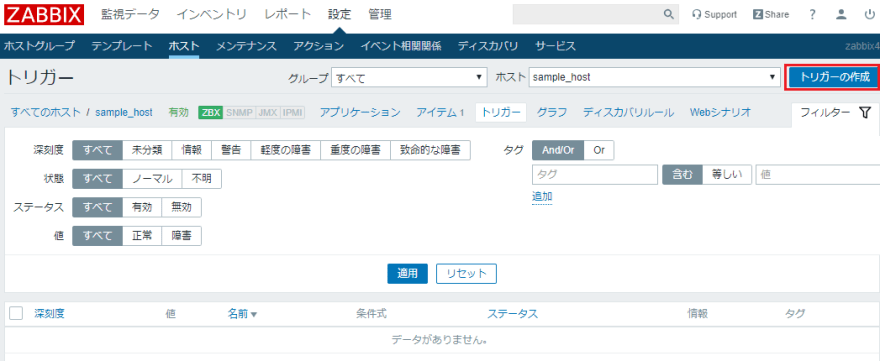This screenshot has width=880, height=361.
Task: Go to テンプレート submenu
Action: coord(122,46)
